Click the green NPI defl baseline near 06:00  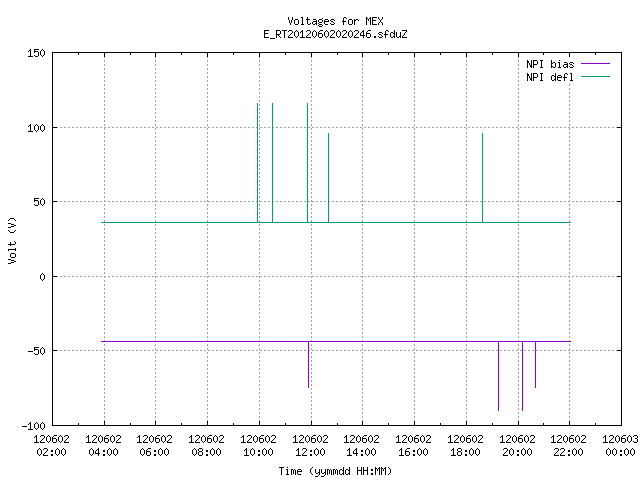[155, 222]
